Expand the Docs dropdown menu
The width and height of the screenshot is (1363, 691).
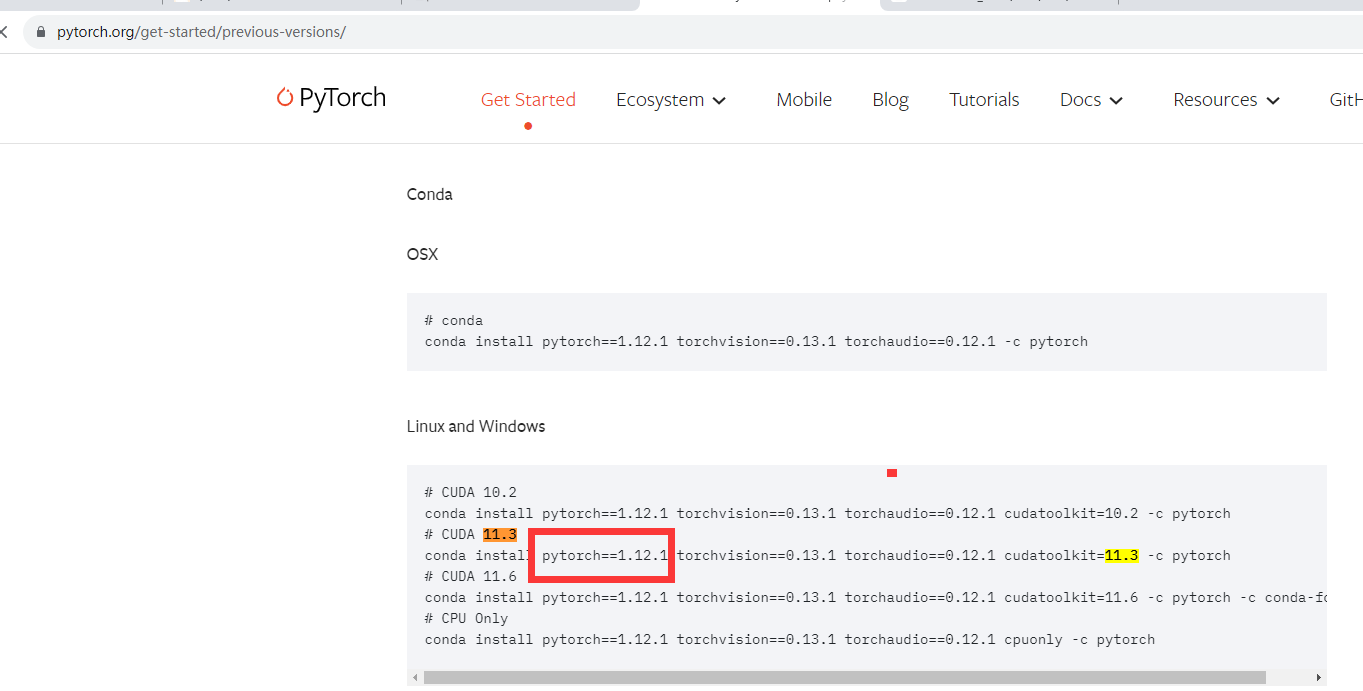click(1092, 100)
